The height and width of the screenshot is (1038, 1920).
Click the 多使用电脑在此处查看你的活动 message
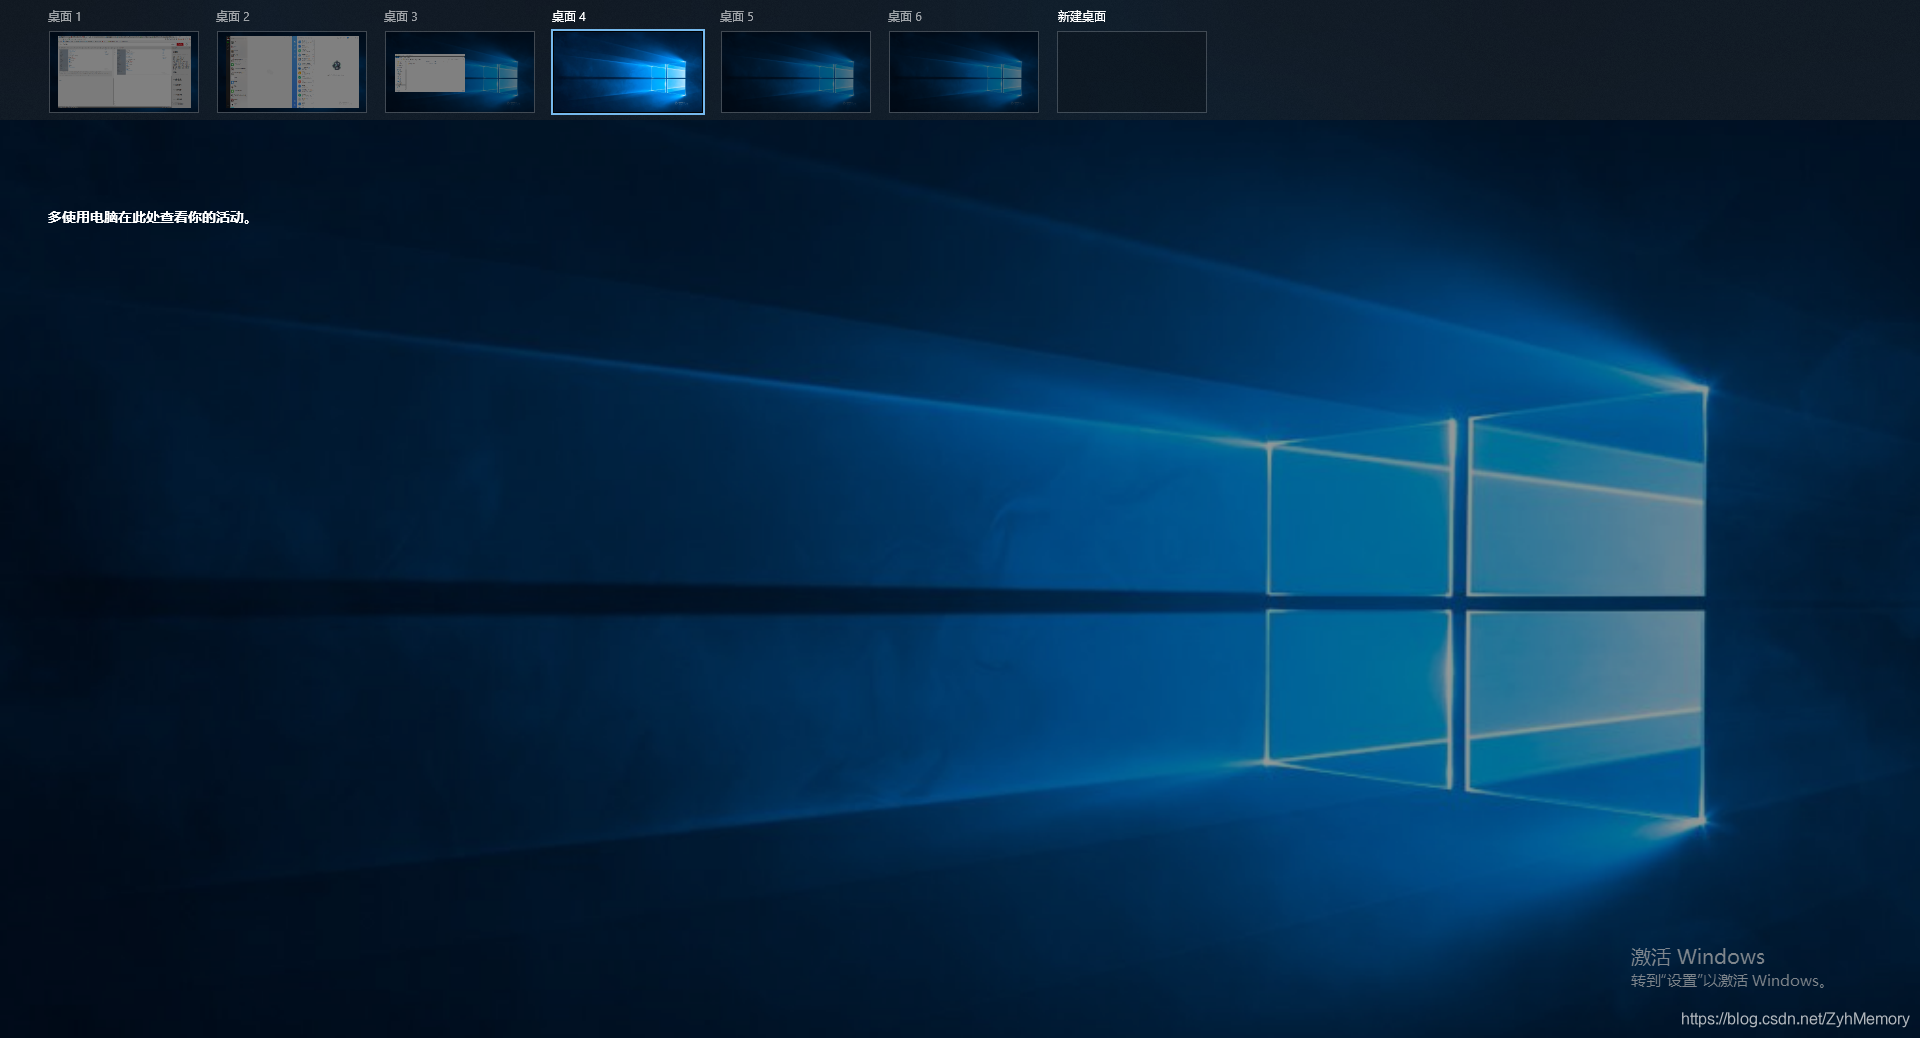[x=150, y=217]
